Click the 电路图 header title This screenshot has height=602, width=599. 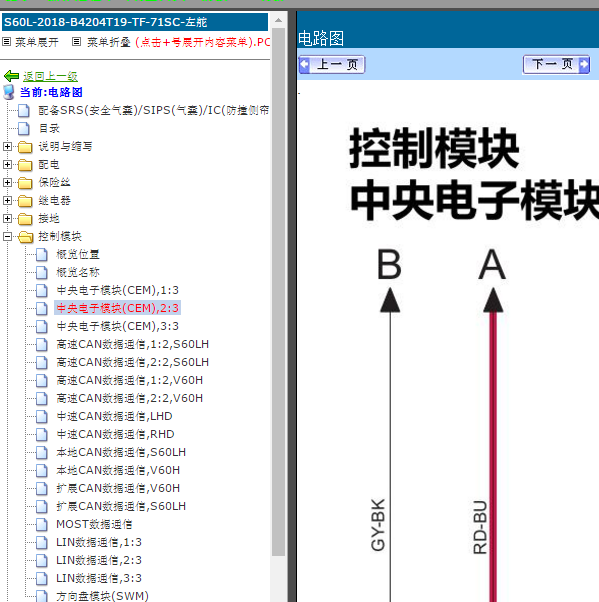tap(321, 38)
